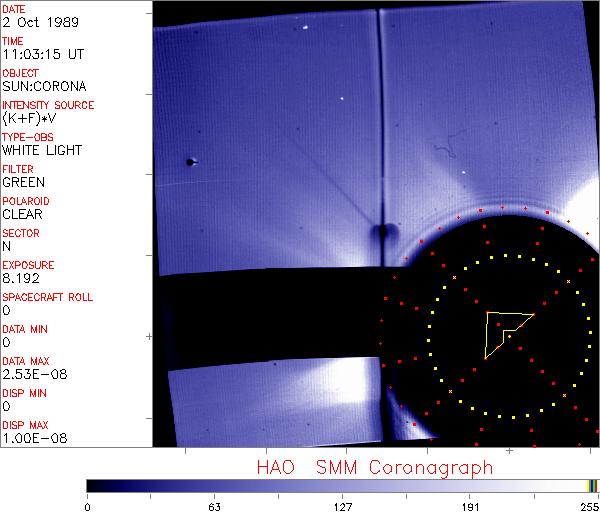Click the color bar tick label 191
The image size is (600, 512).
(x=470, y=505)
